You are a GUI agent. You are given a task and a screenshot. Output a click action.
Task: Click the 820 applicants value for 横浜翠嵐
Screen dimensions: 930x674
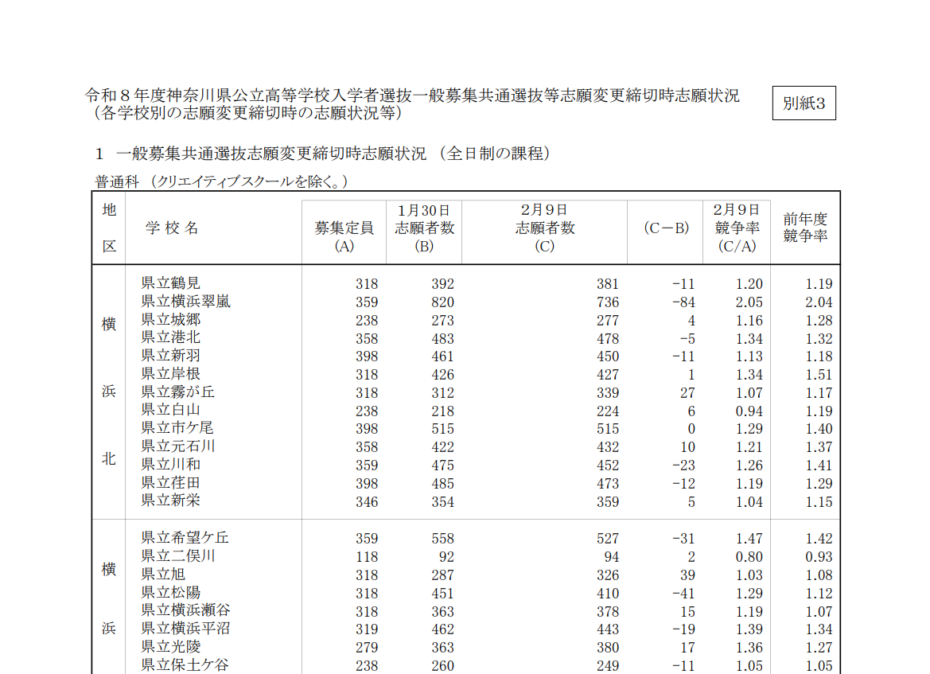pos(442,302)
